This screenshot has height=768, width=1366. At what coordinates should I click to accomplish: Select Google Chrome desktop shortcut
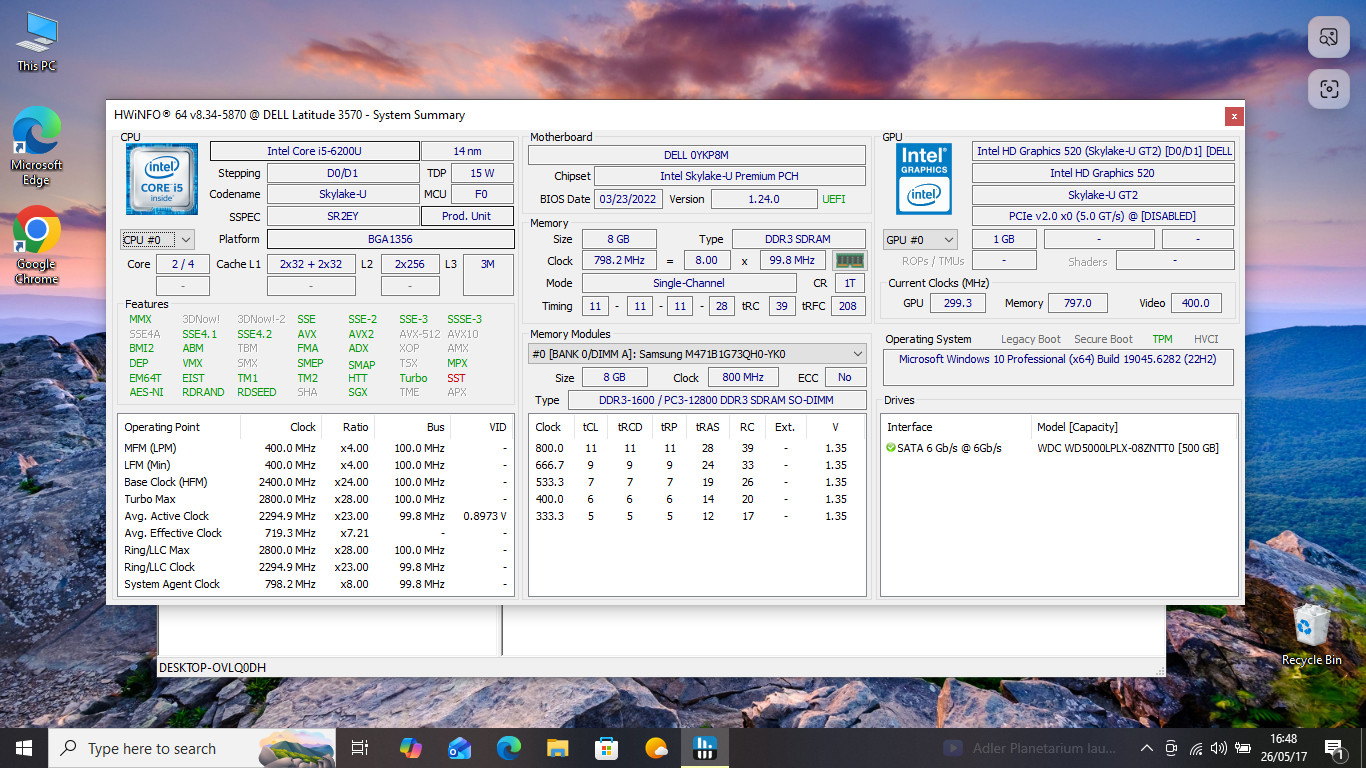coord(37,247)
